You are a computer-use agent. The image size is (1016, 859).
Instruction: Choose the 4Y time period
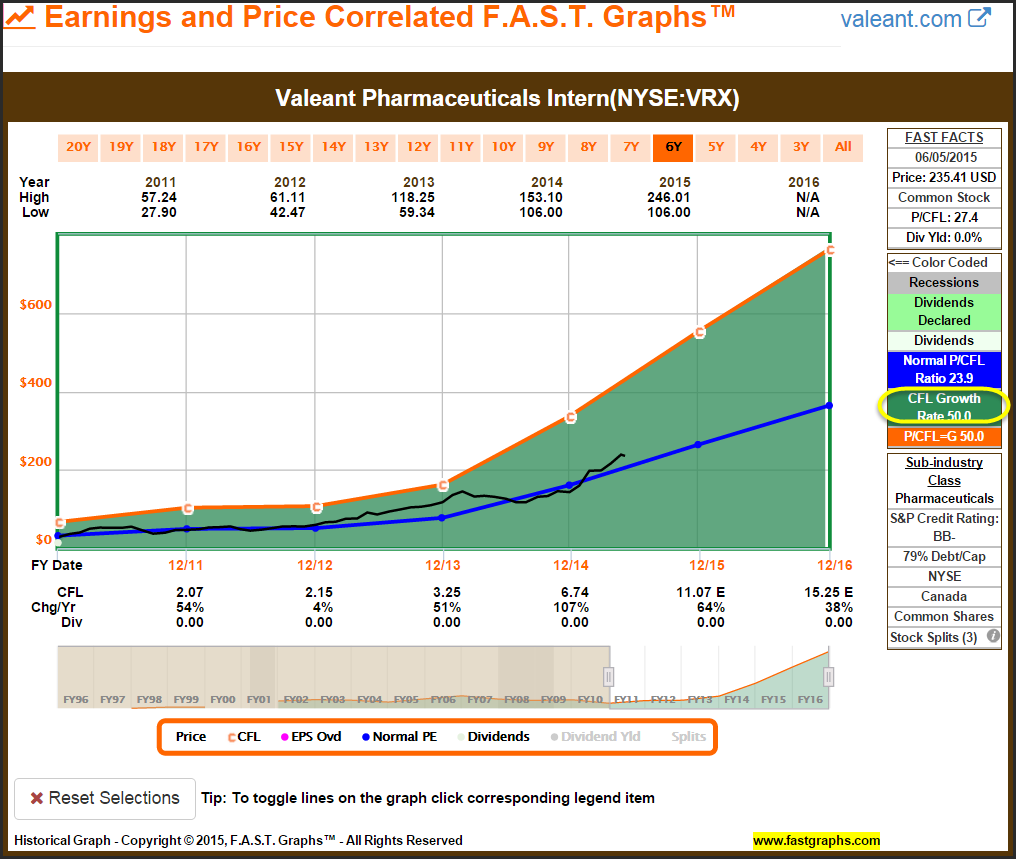tap(758, 147)
